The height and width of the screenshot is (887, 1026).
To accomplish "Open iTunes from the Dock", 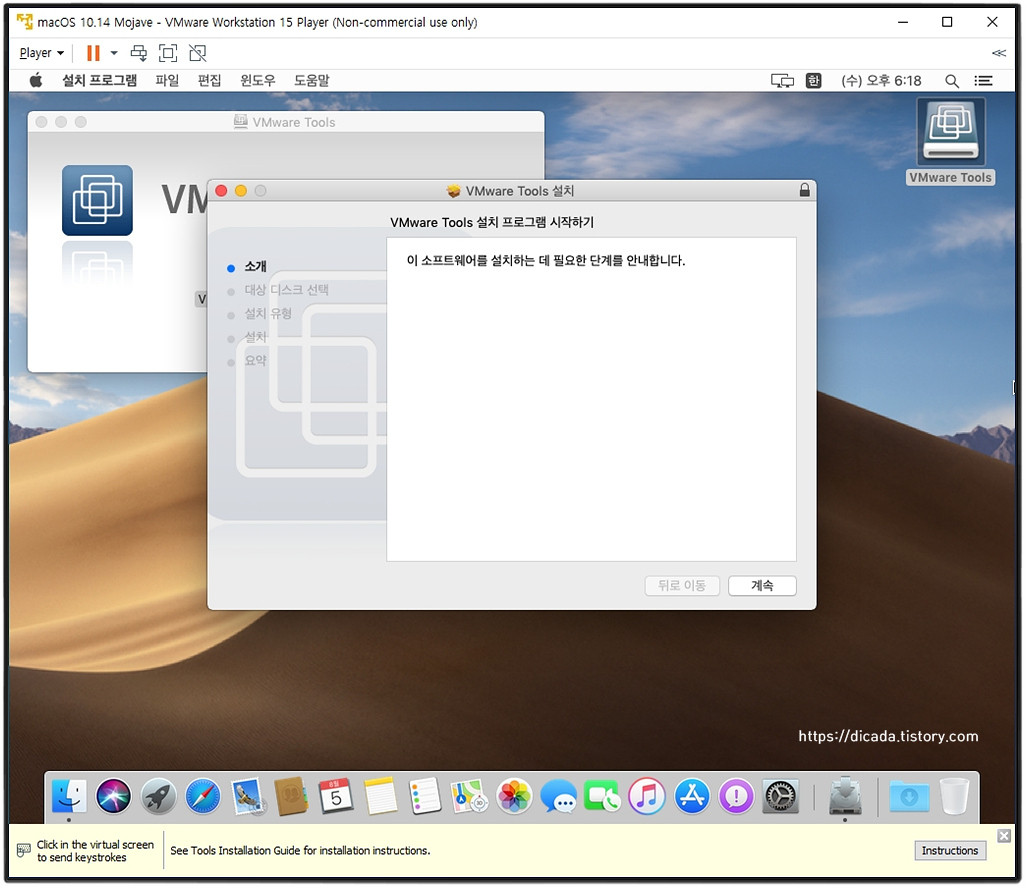I will click(x=647, y=796).
